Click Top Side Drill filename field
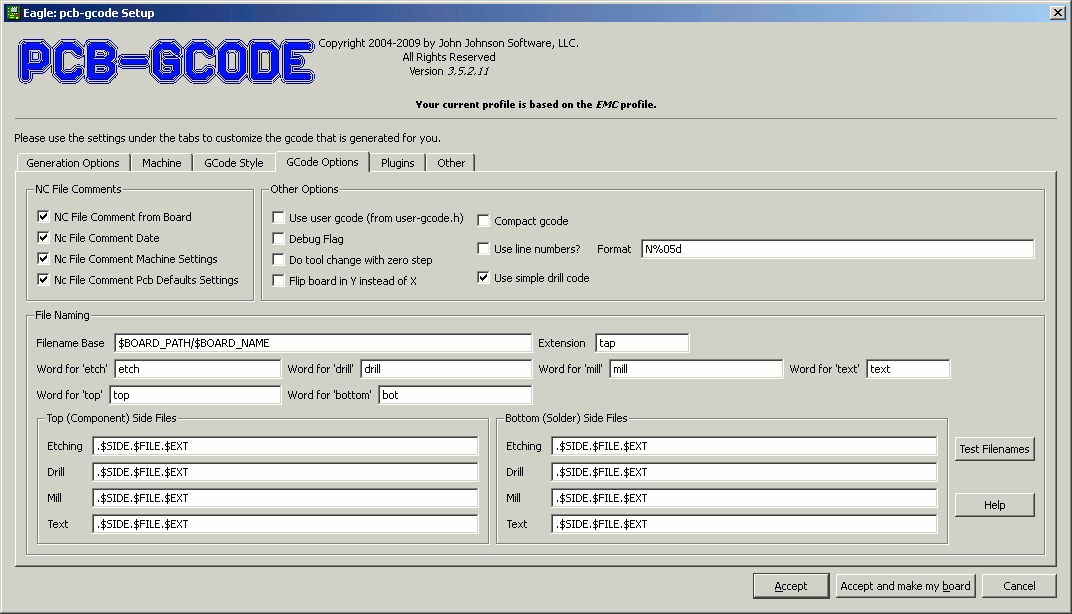Screen dimensions: 1072x614 285,472
